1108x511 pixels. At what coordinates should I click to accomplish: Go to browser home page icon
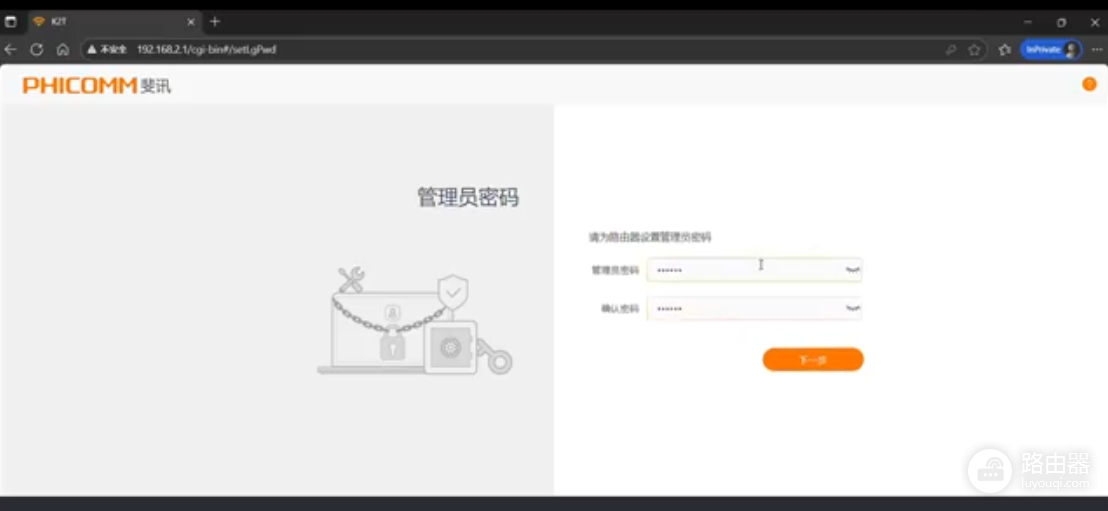tap(63, 49)
